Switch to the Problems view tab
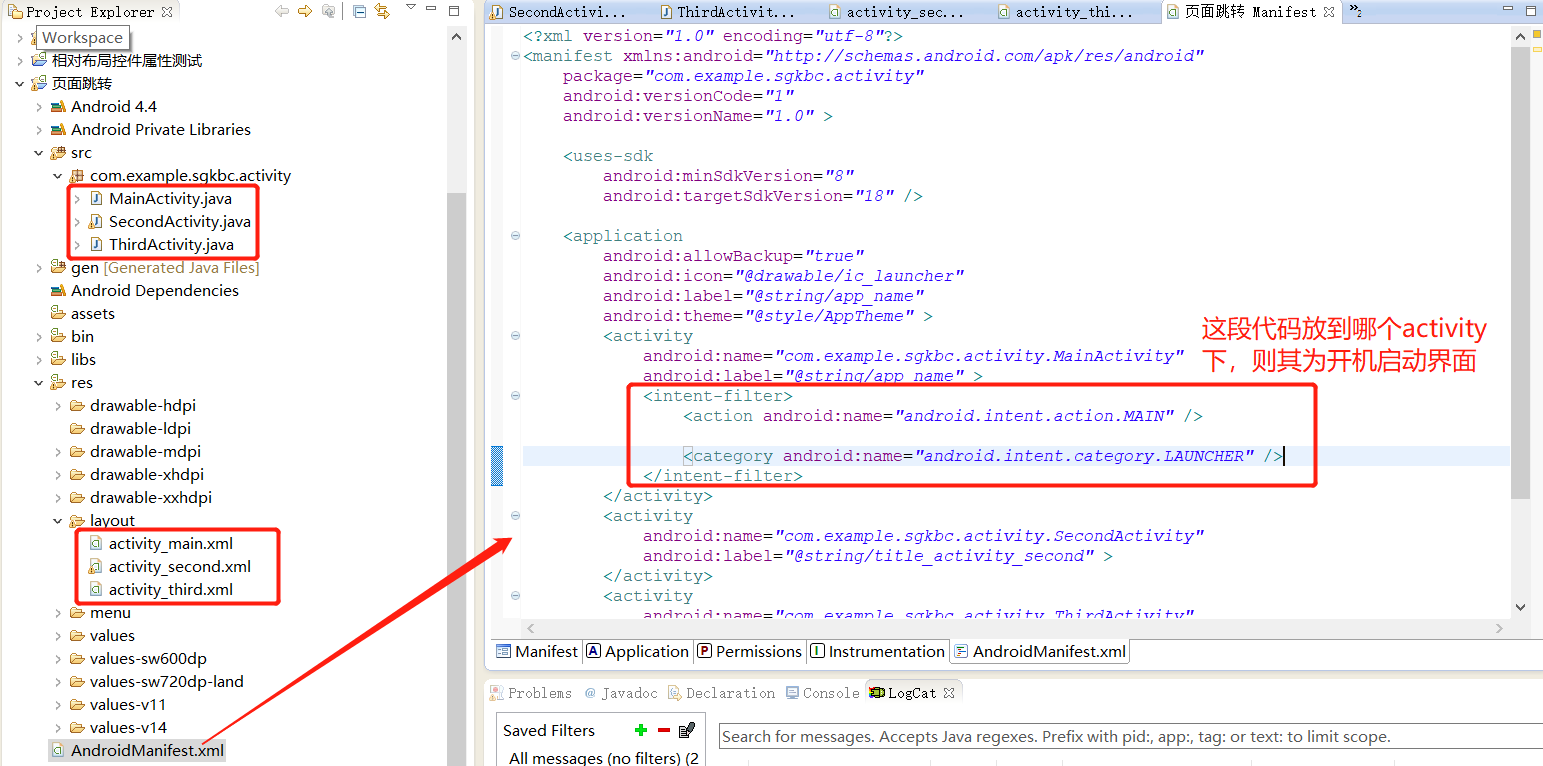Screen dimensions: 1543x766 pyautogui.click(x=530, y=692)
